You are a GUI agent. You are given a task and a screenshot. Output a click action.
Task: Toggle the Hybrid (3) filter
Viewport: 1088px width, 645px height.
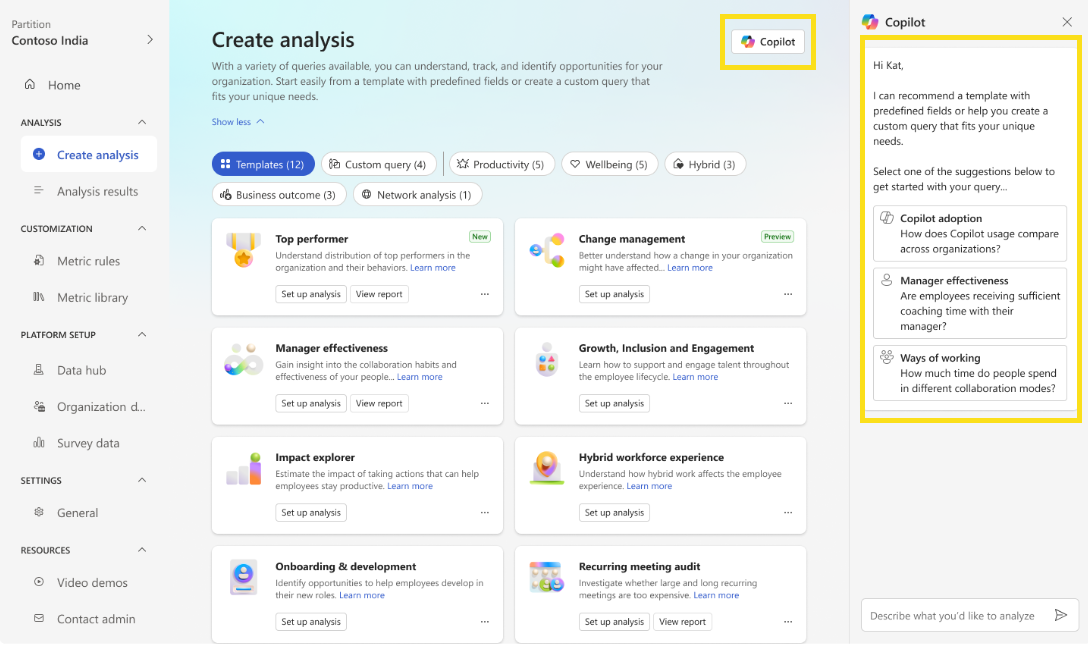[705, 163]
